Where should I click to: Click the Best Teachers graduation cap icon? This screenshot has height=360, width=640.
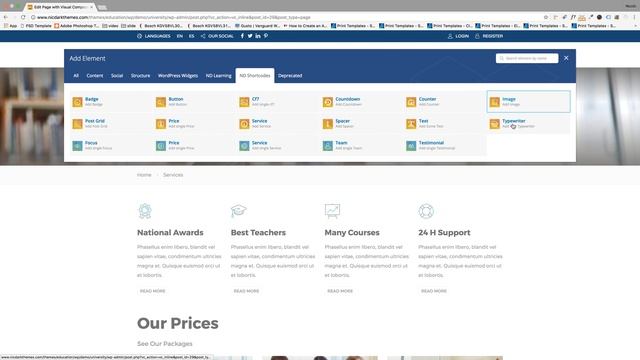pyautogui.click(x=238, y=211)
